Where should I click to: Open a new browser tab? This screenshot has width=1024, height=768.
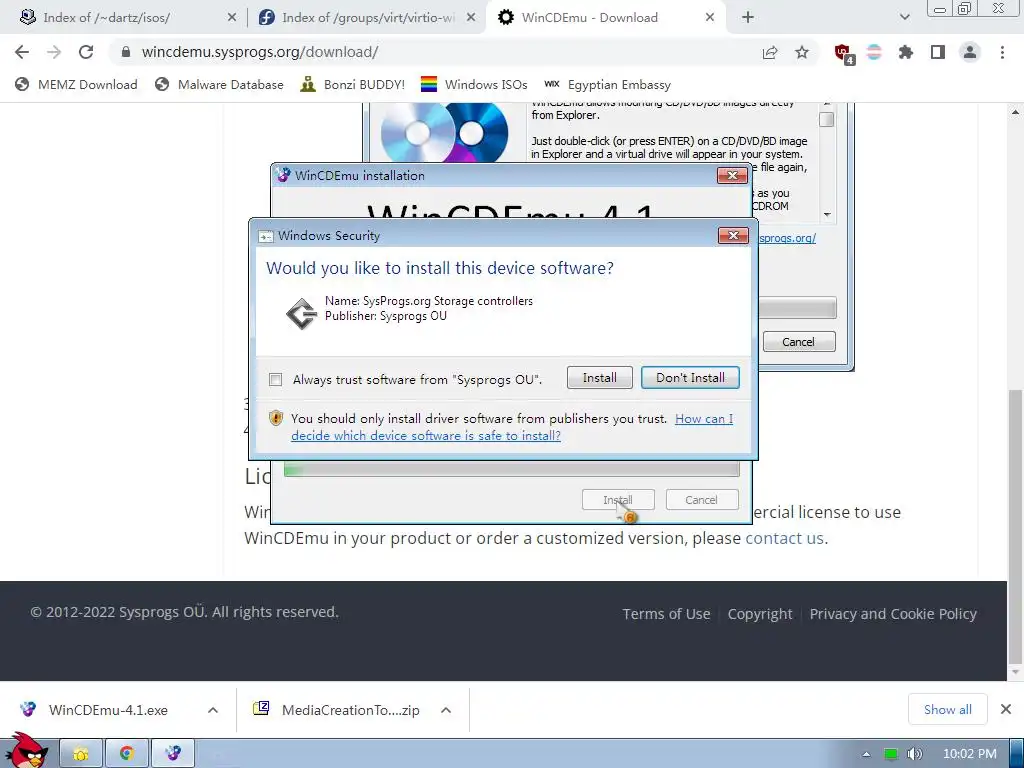(748, 18)
